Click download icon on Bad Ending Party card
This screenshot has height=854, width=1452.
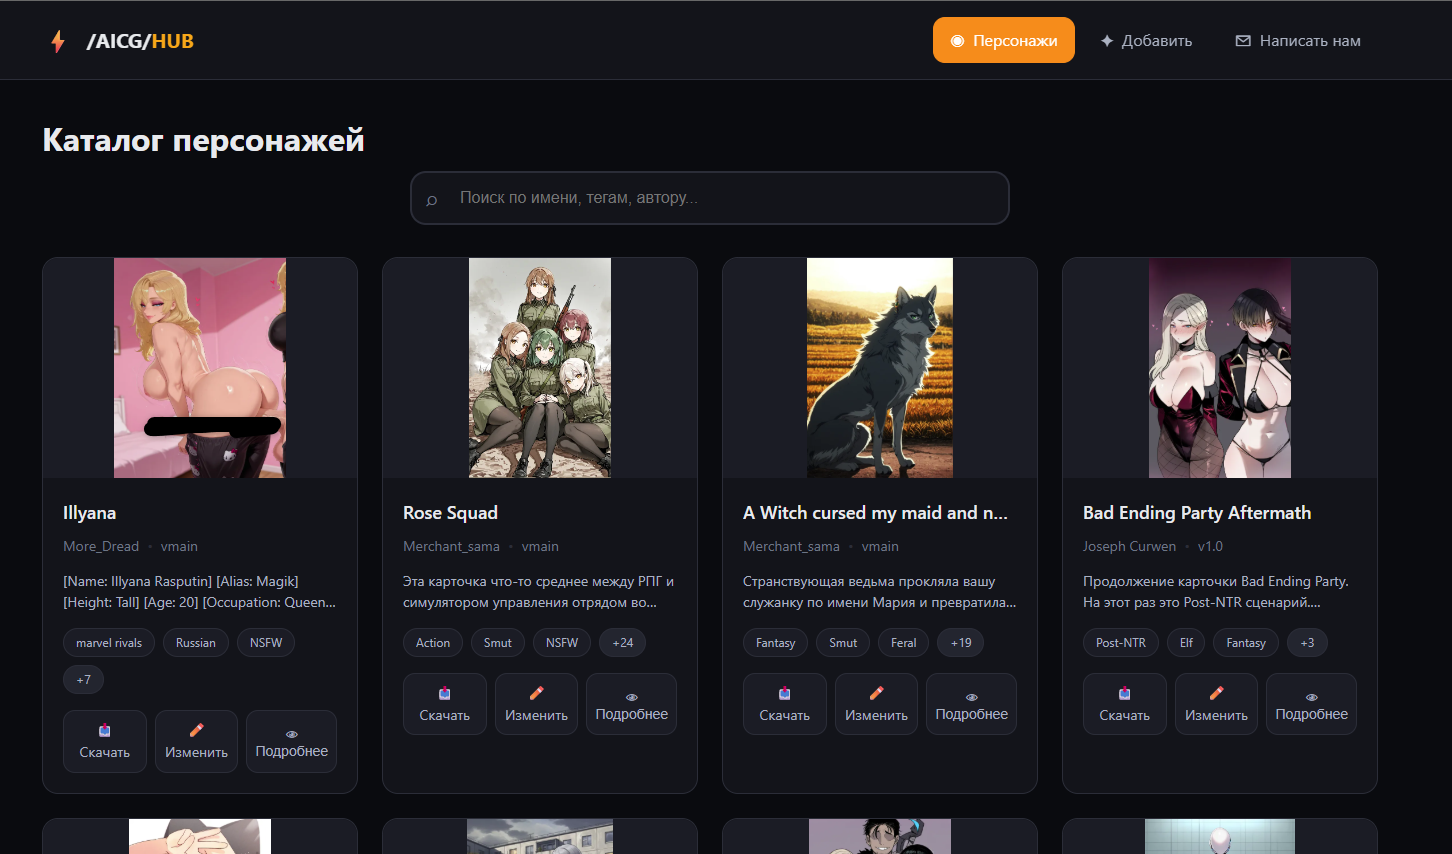click(x=1125, y=694)
